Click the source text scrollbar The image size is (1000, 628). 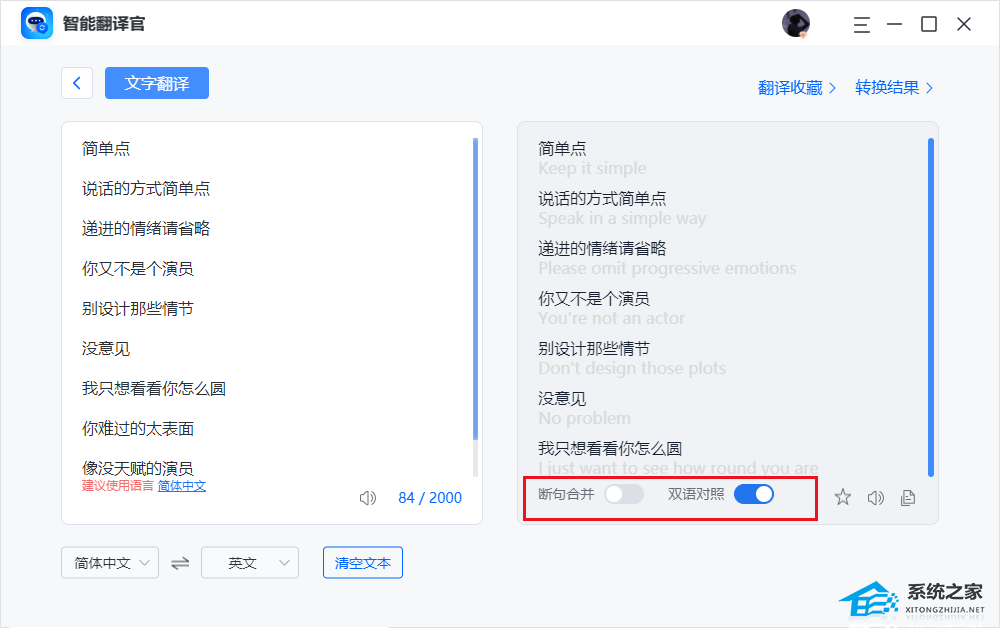pos(475,289)
